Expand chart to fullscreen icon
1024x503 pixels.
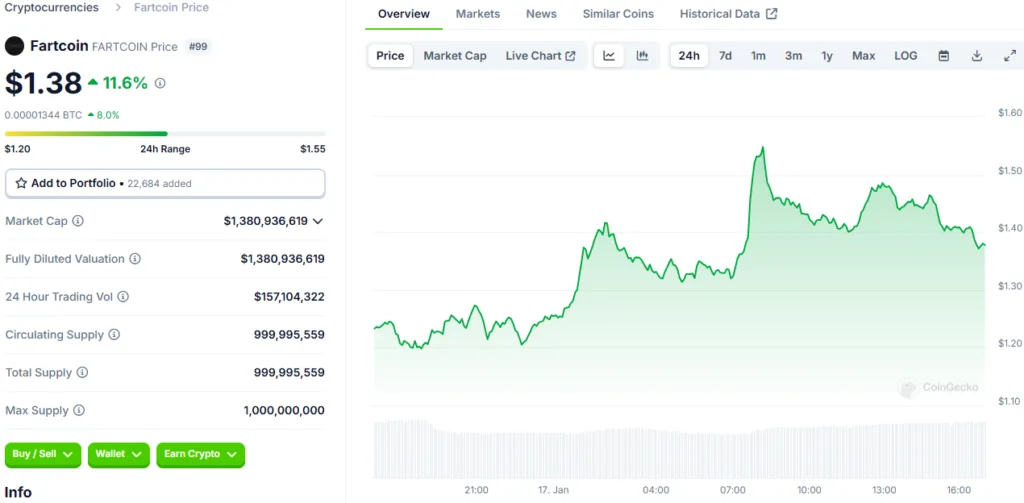[x=1010, y=56]
